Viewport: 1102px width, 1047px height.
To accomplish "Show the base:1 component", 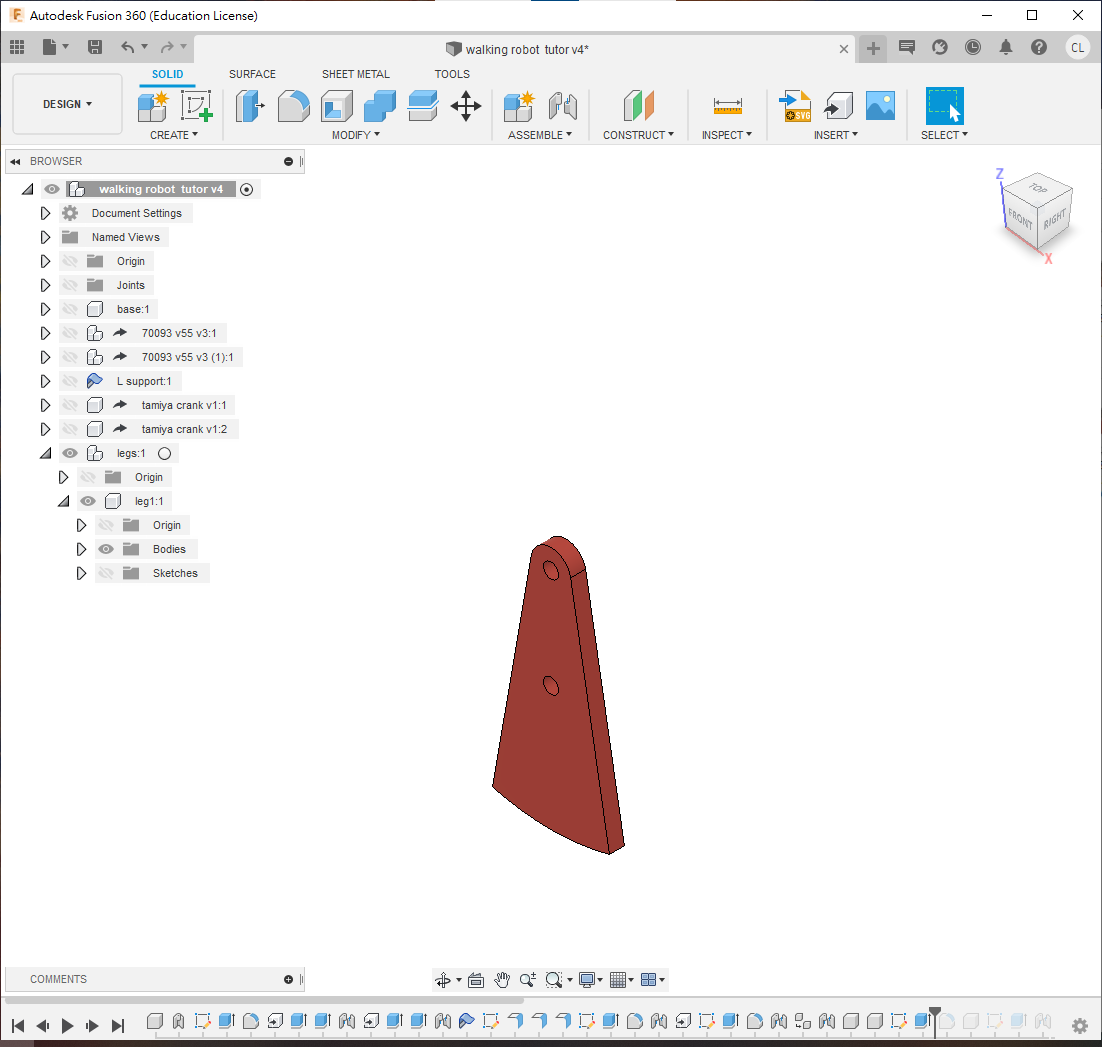I will [70, 309].
